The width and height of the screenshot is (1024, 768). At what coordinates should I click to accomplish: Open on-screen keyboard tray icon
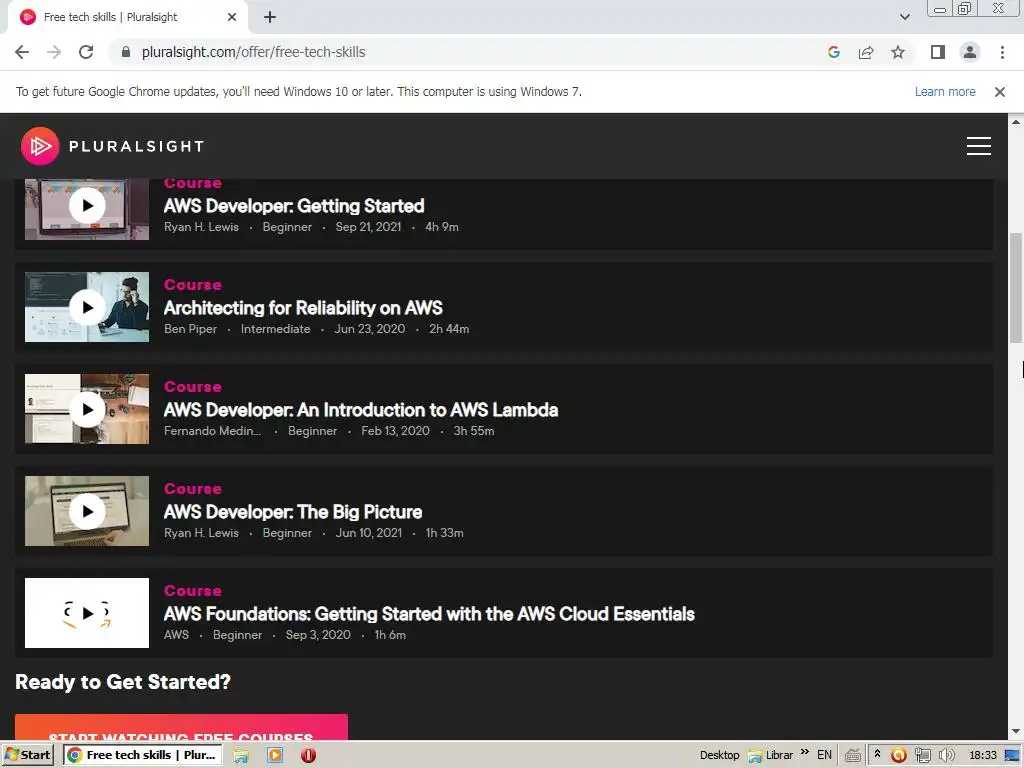tap(853, 756)
